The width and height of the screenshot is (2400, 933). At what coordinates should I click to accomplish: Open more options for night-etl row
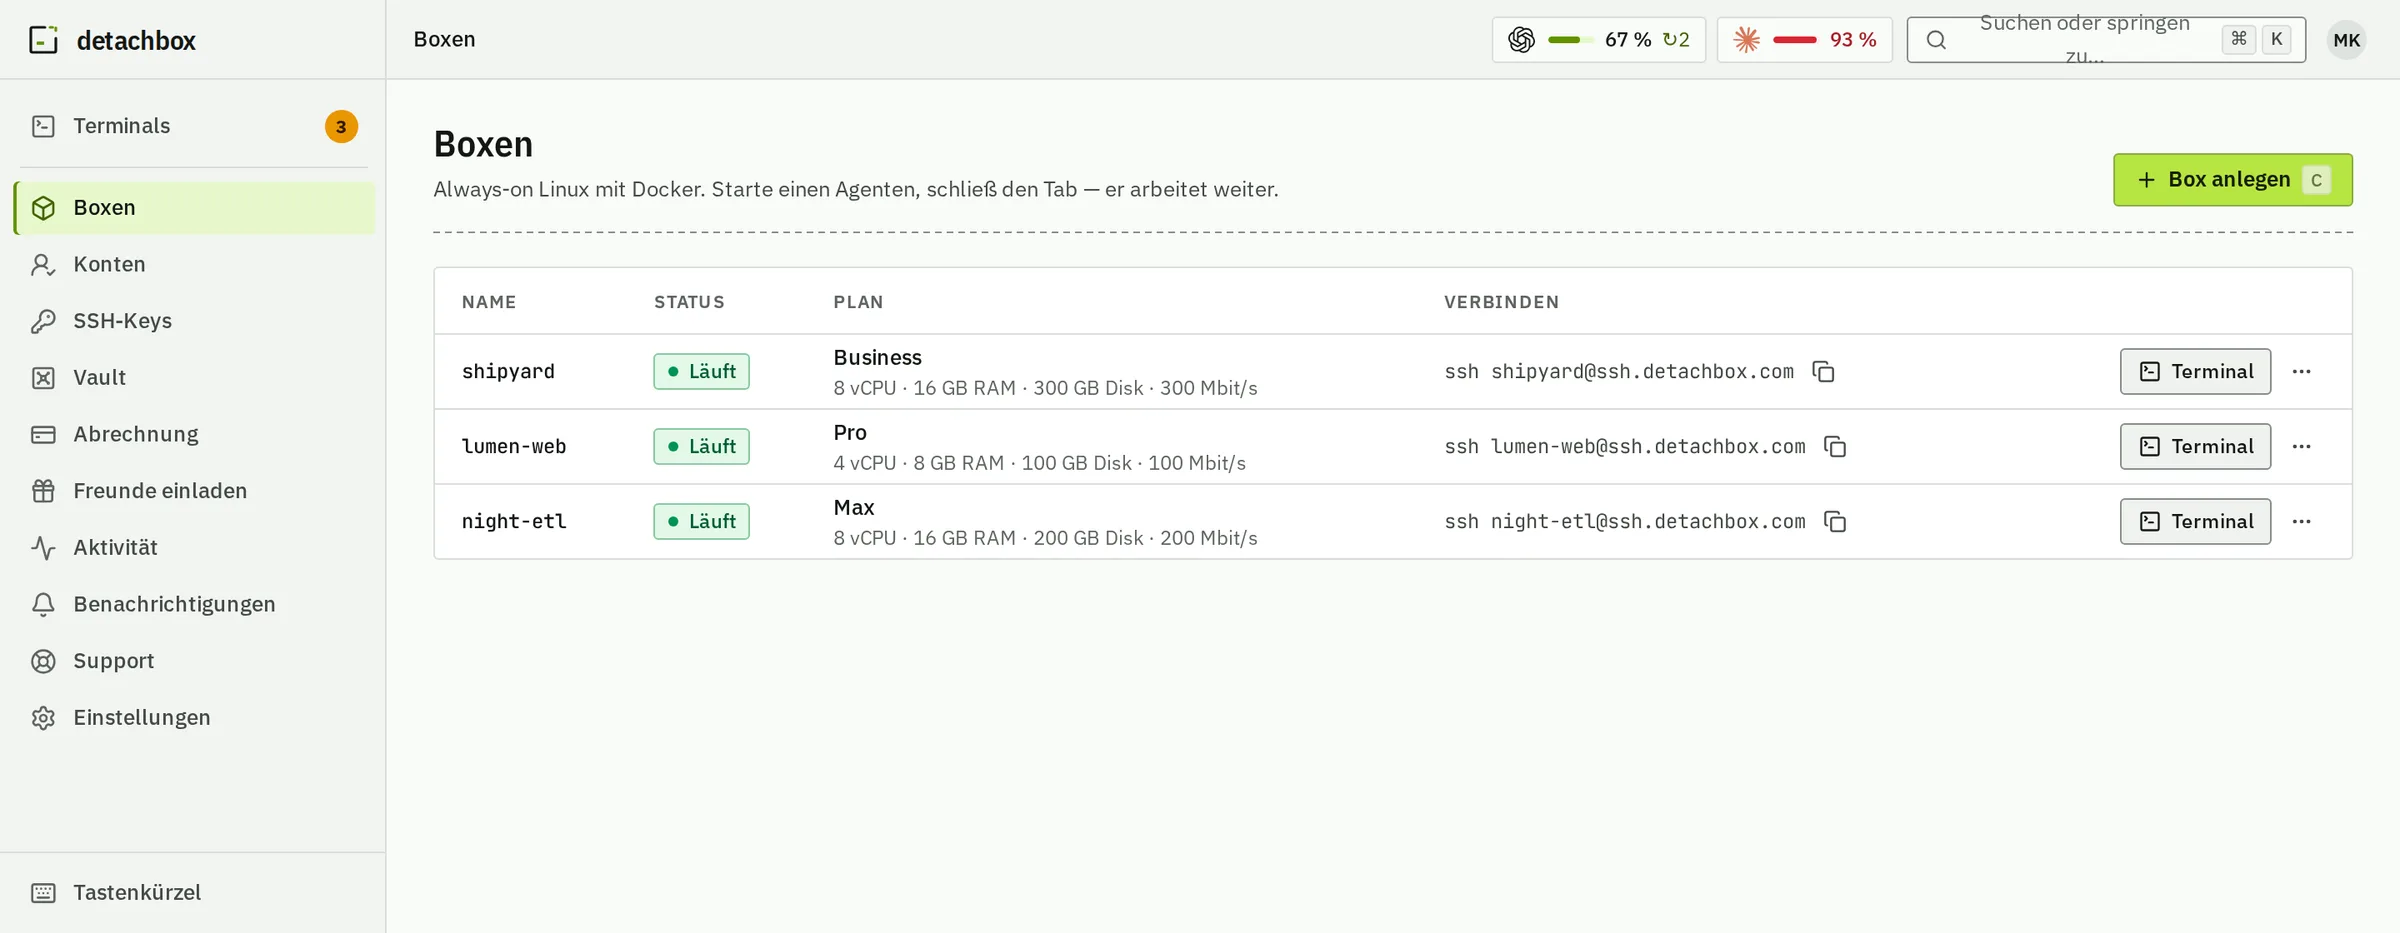(2301, 522)
